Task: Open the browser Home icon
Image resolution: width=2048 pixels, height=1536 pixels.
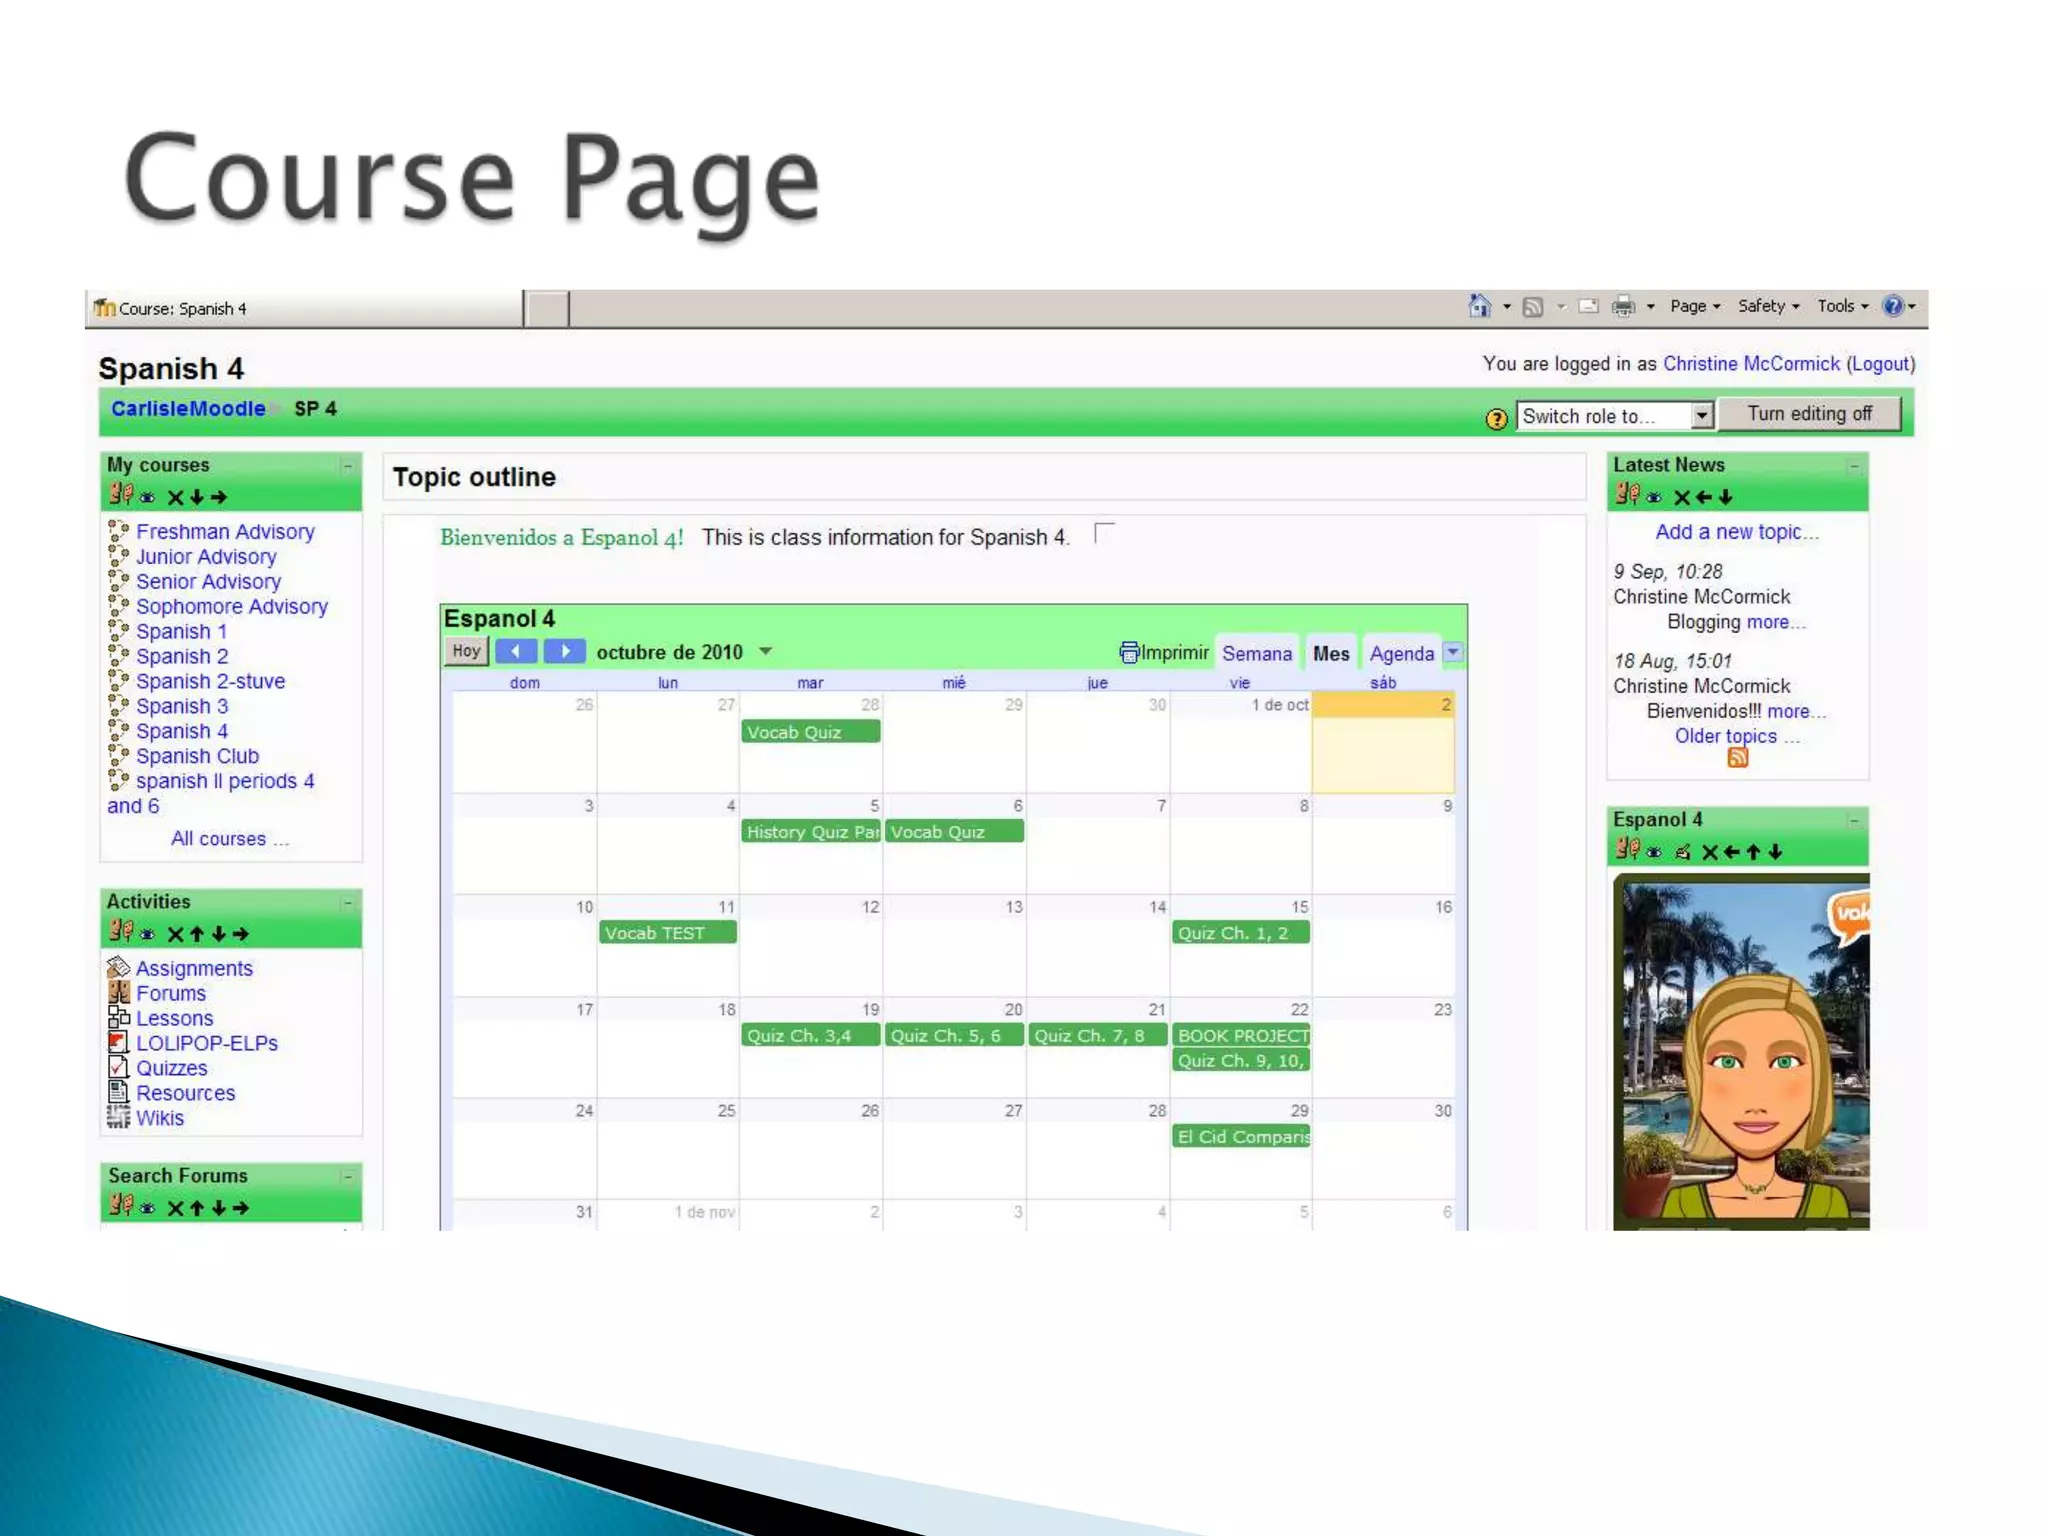Action: 1479,306
